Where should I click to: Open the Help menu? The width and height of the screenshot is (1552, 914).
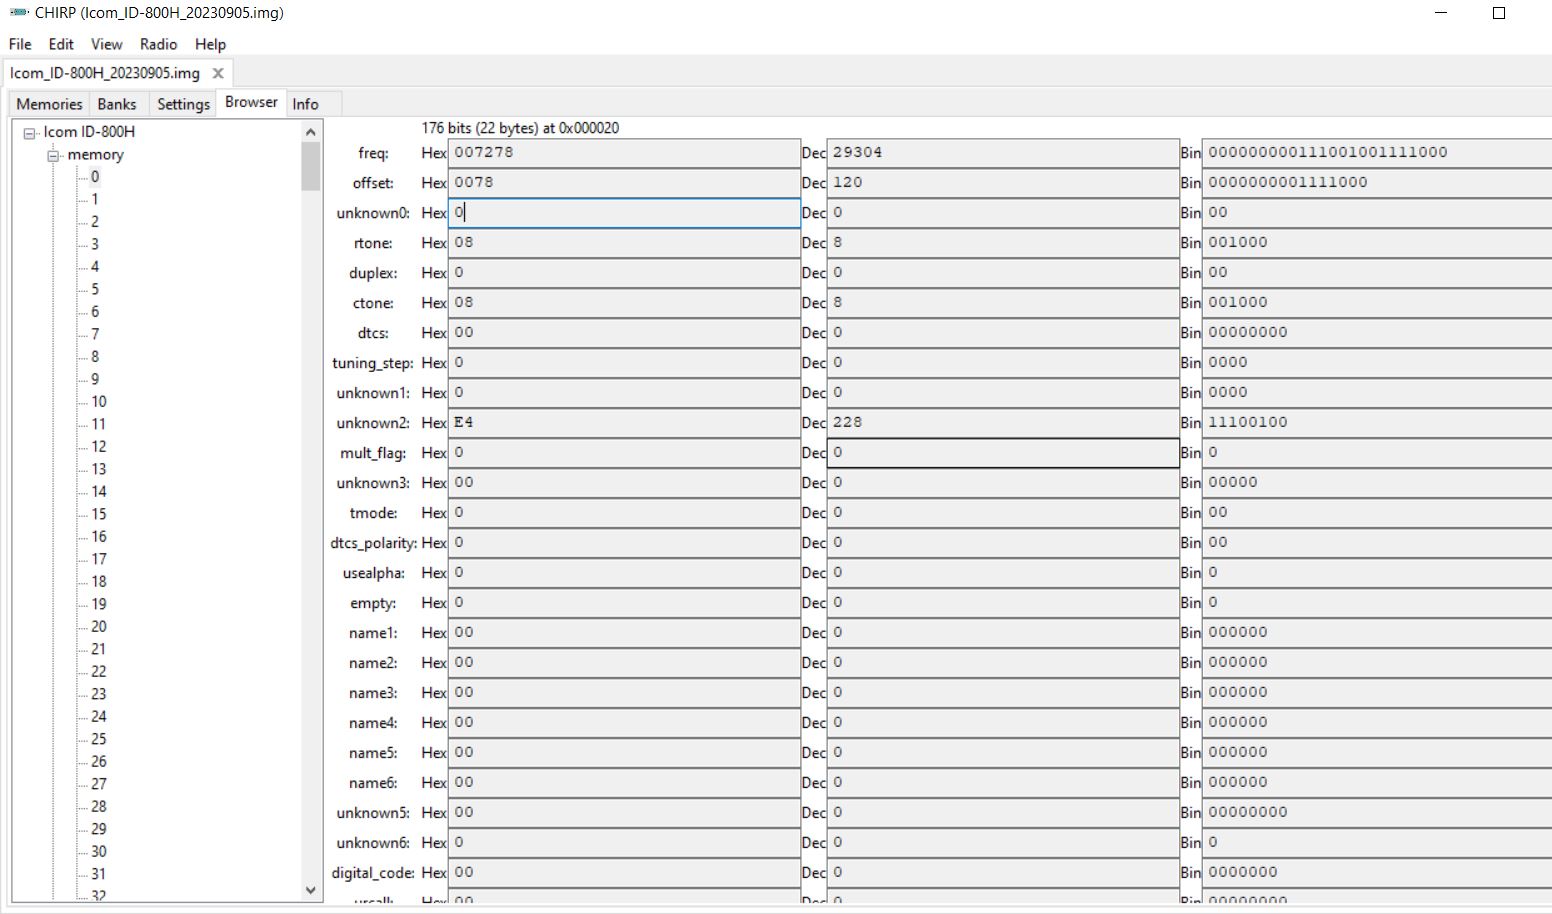coord(210,44)
